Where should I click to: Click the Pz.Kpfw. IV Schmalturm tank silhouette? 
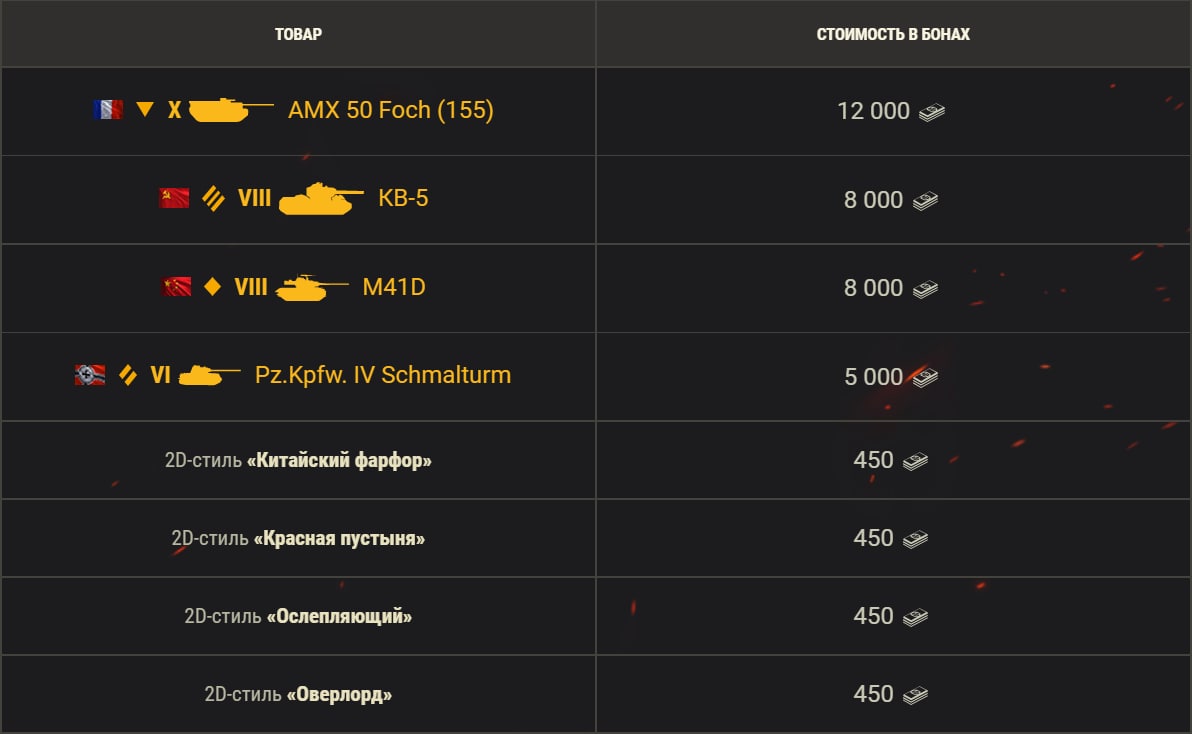(209, 376)
